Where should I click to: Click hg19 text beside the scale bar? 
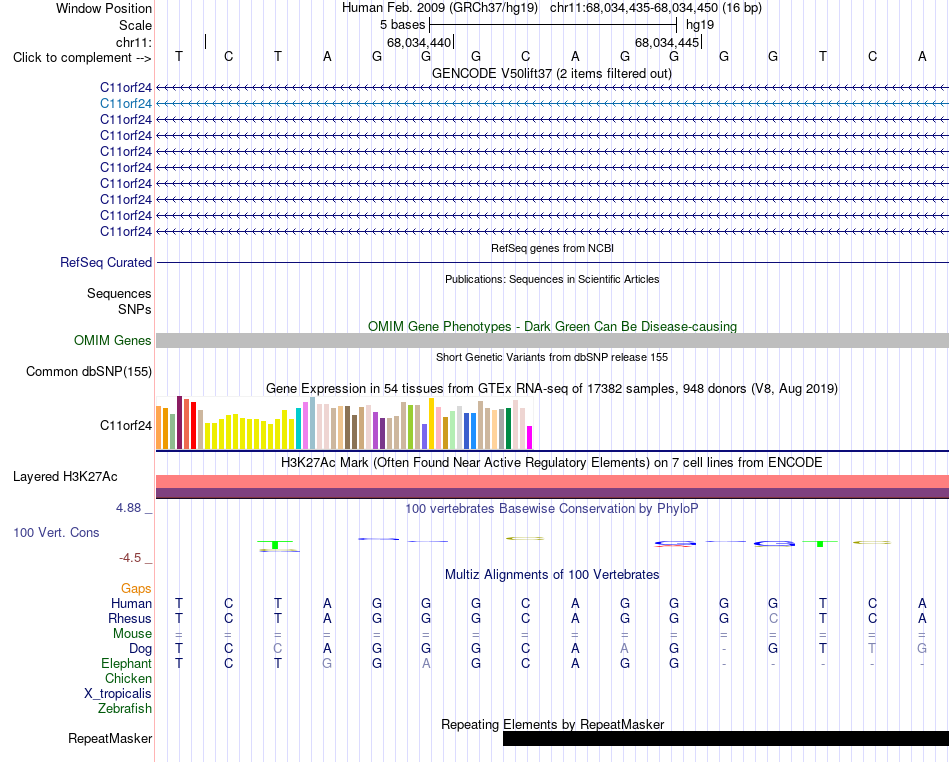[x=700, y=25]
